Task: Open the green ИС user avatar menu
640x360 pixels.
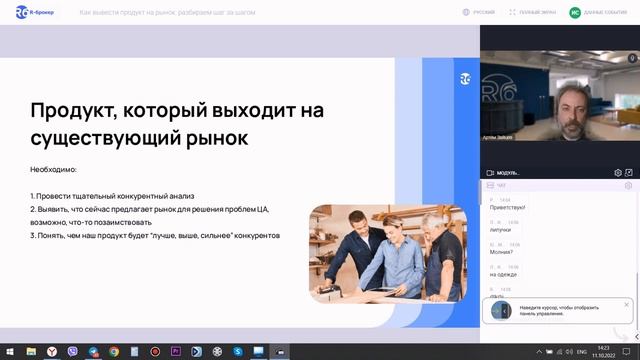Action: click(575, 13)
